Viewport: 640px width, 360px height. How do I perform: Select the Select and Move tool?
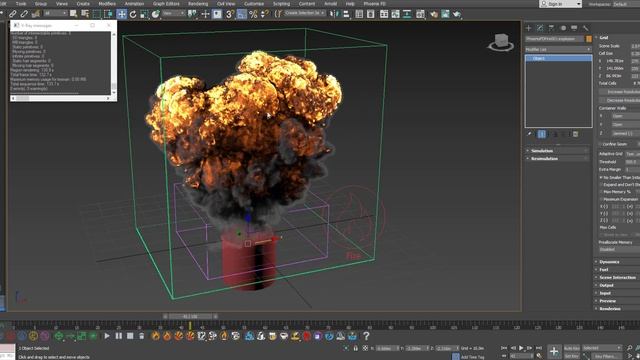pos(122,14)
